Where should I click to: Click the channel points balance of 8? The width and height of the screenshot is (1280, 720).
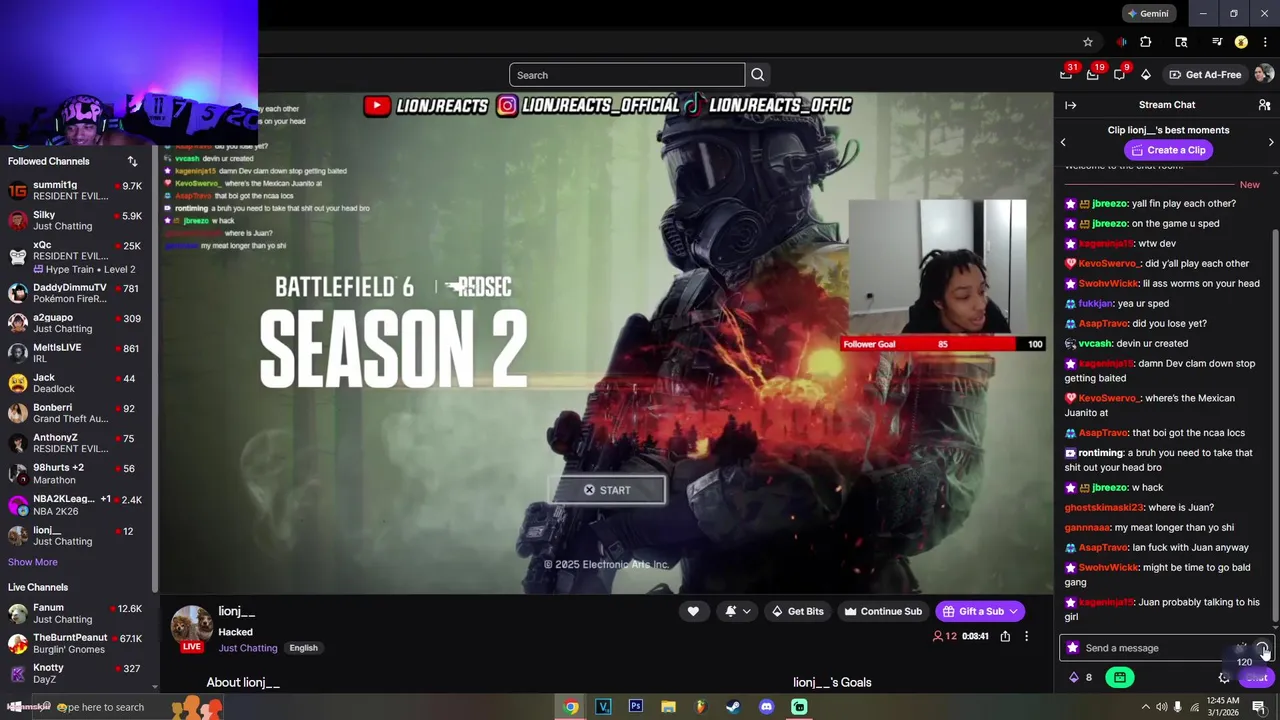(1081, 677)
